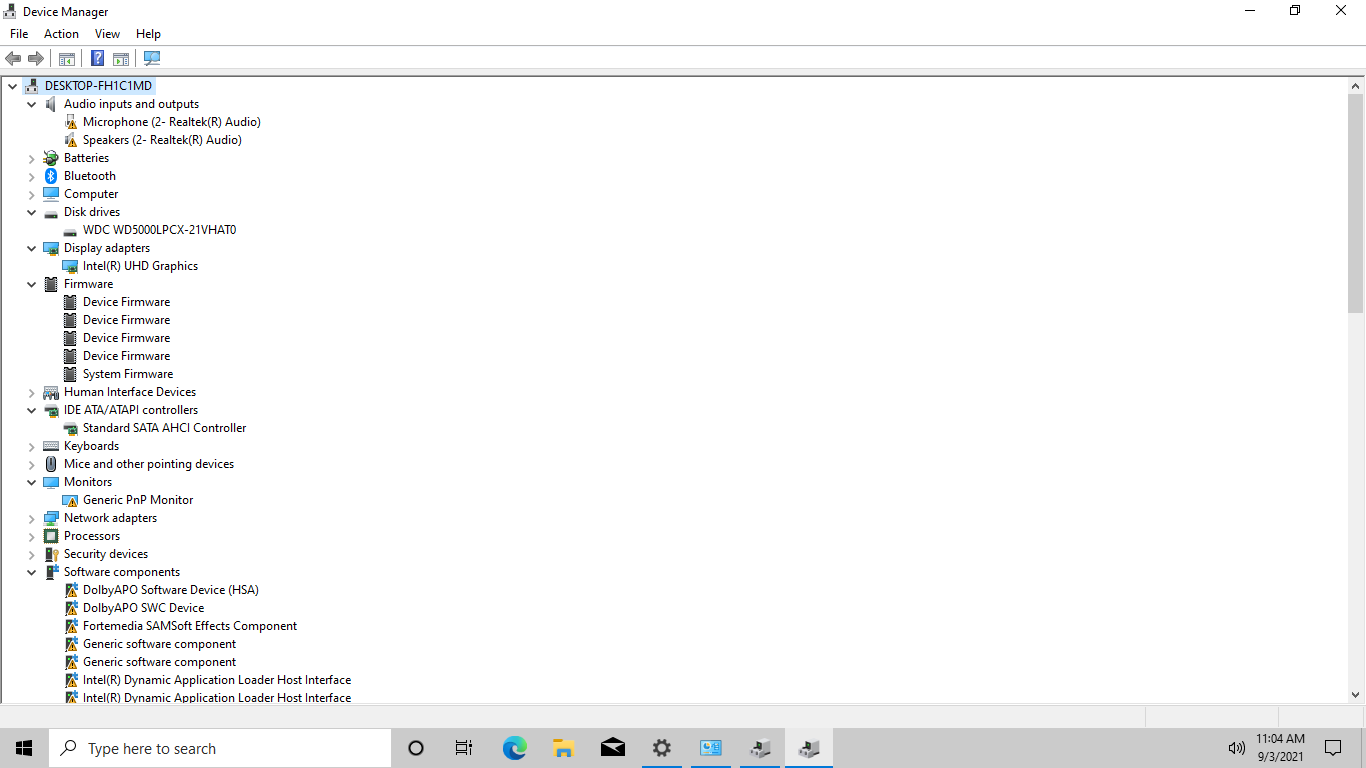Collapse the IDE ATA/ATAPI controllers node arrow
Image resolution: width=1366 pixels, height=768 pixels.
[x=32, y=410]
